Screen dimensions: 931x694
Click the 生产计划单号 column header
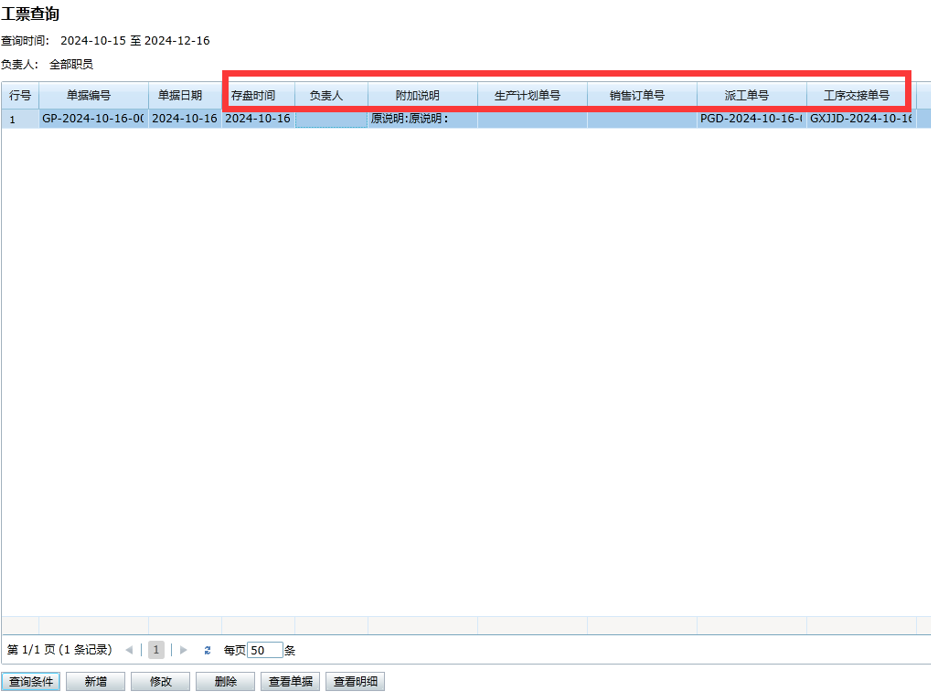coord(527,96)
